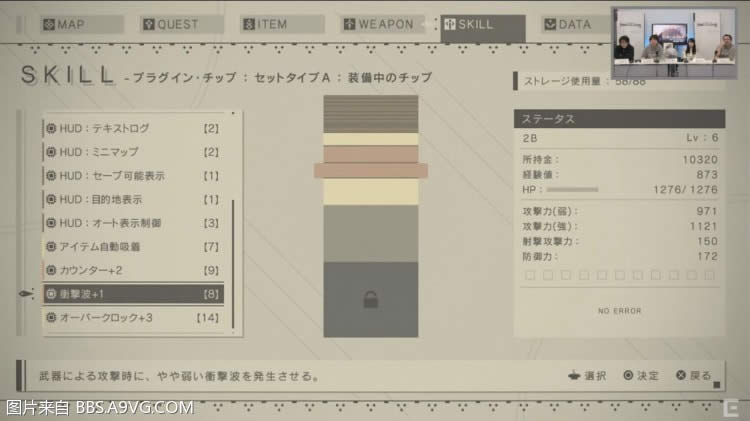The height and width of the screenshot is (421, 750).
Task: Click chip icon beside HUD: ミニマップ
Action: click(51, 152)
